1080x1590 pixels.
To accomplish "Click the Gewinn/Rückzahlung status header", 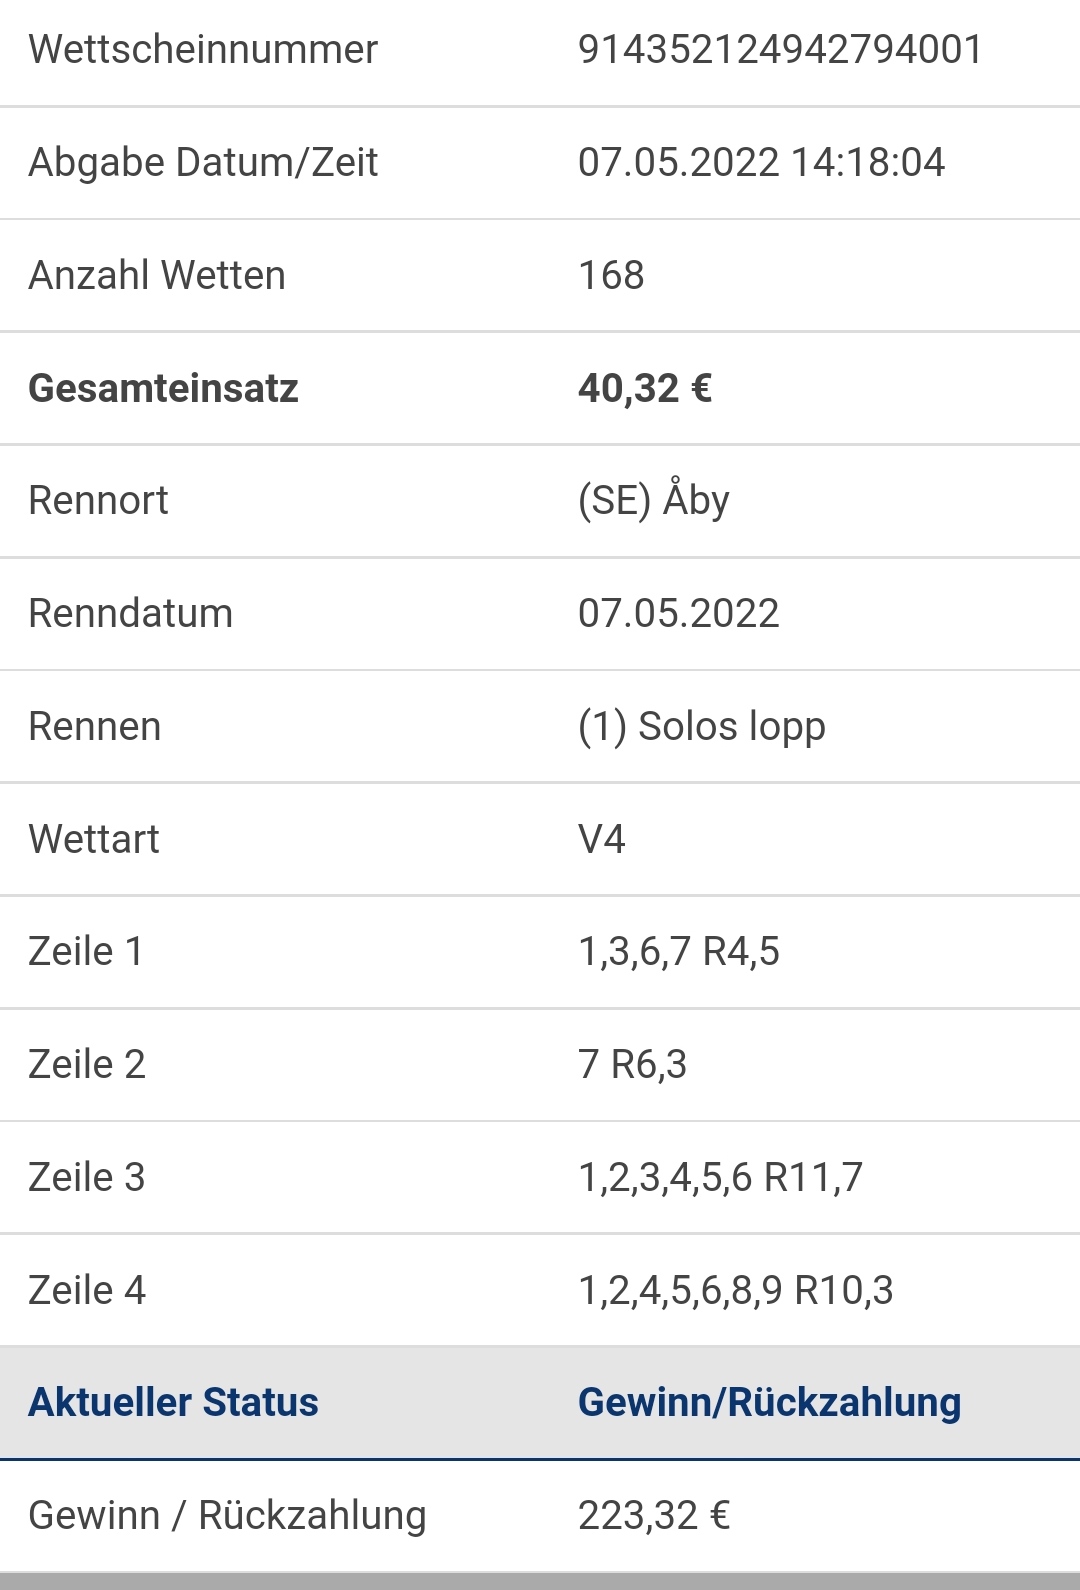I will (x=770, y=1403).
